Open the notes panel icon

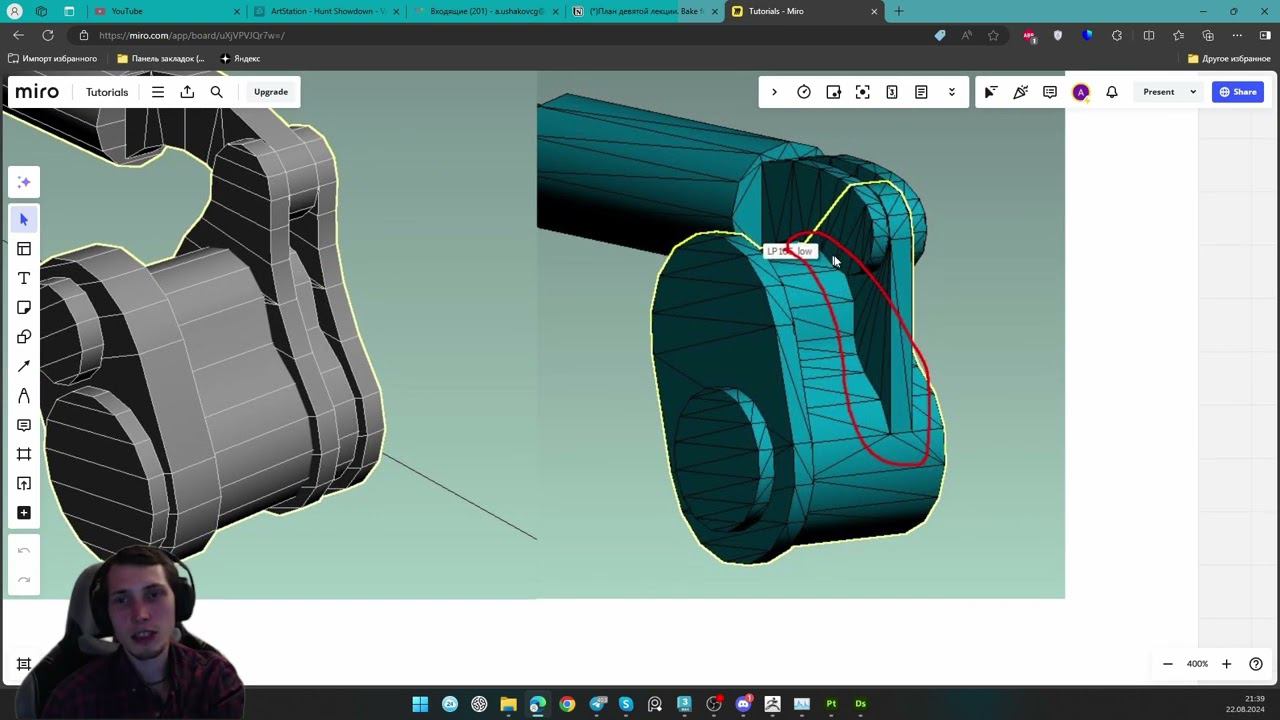[x=921, y=92]
